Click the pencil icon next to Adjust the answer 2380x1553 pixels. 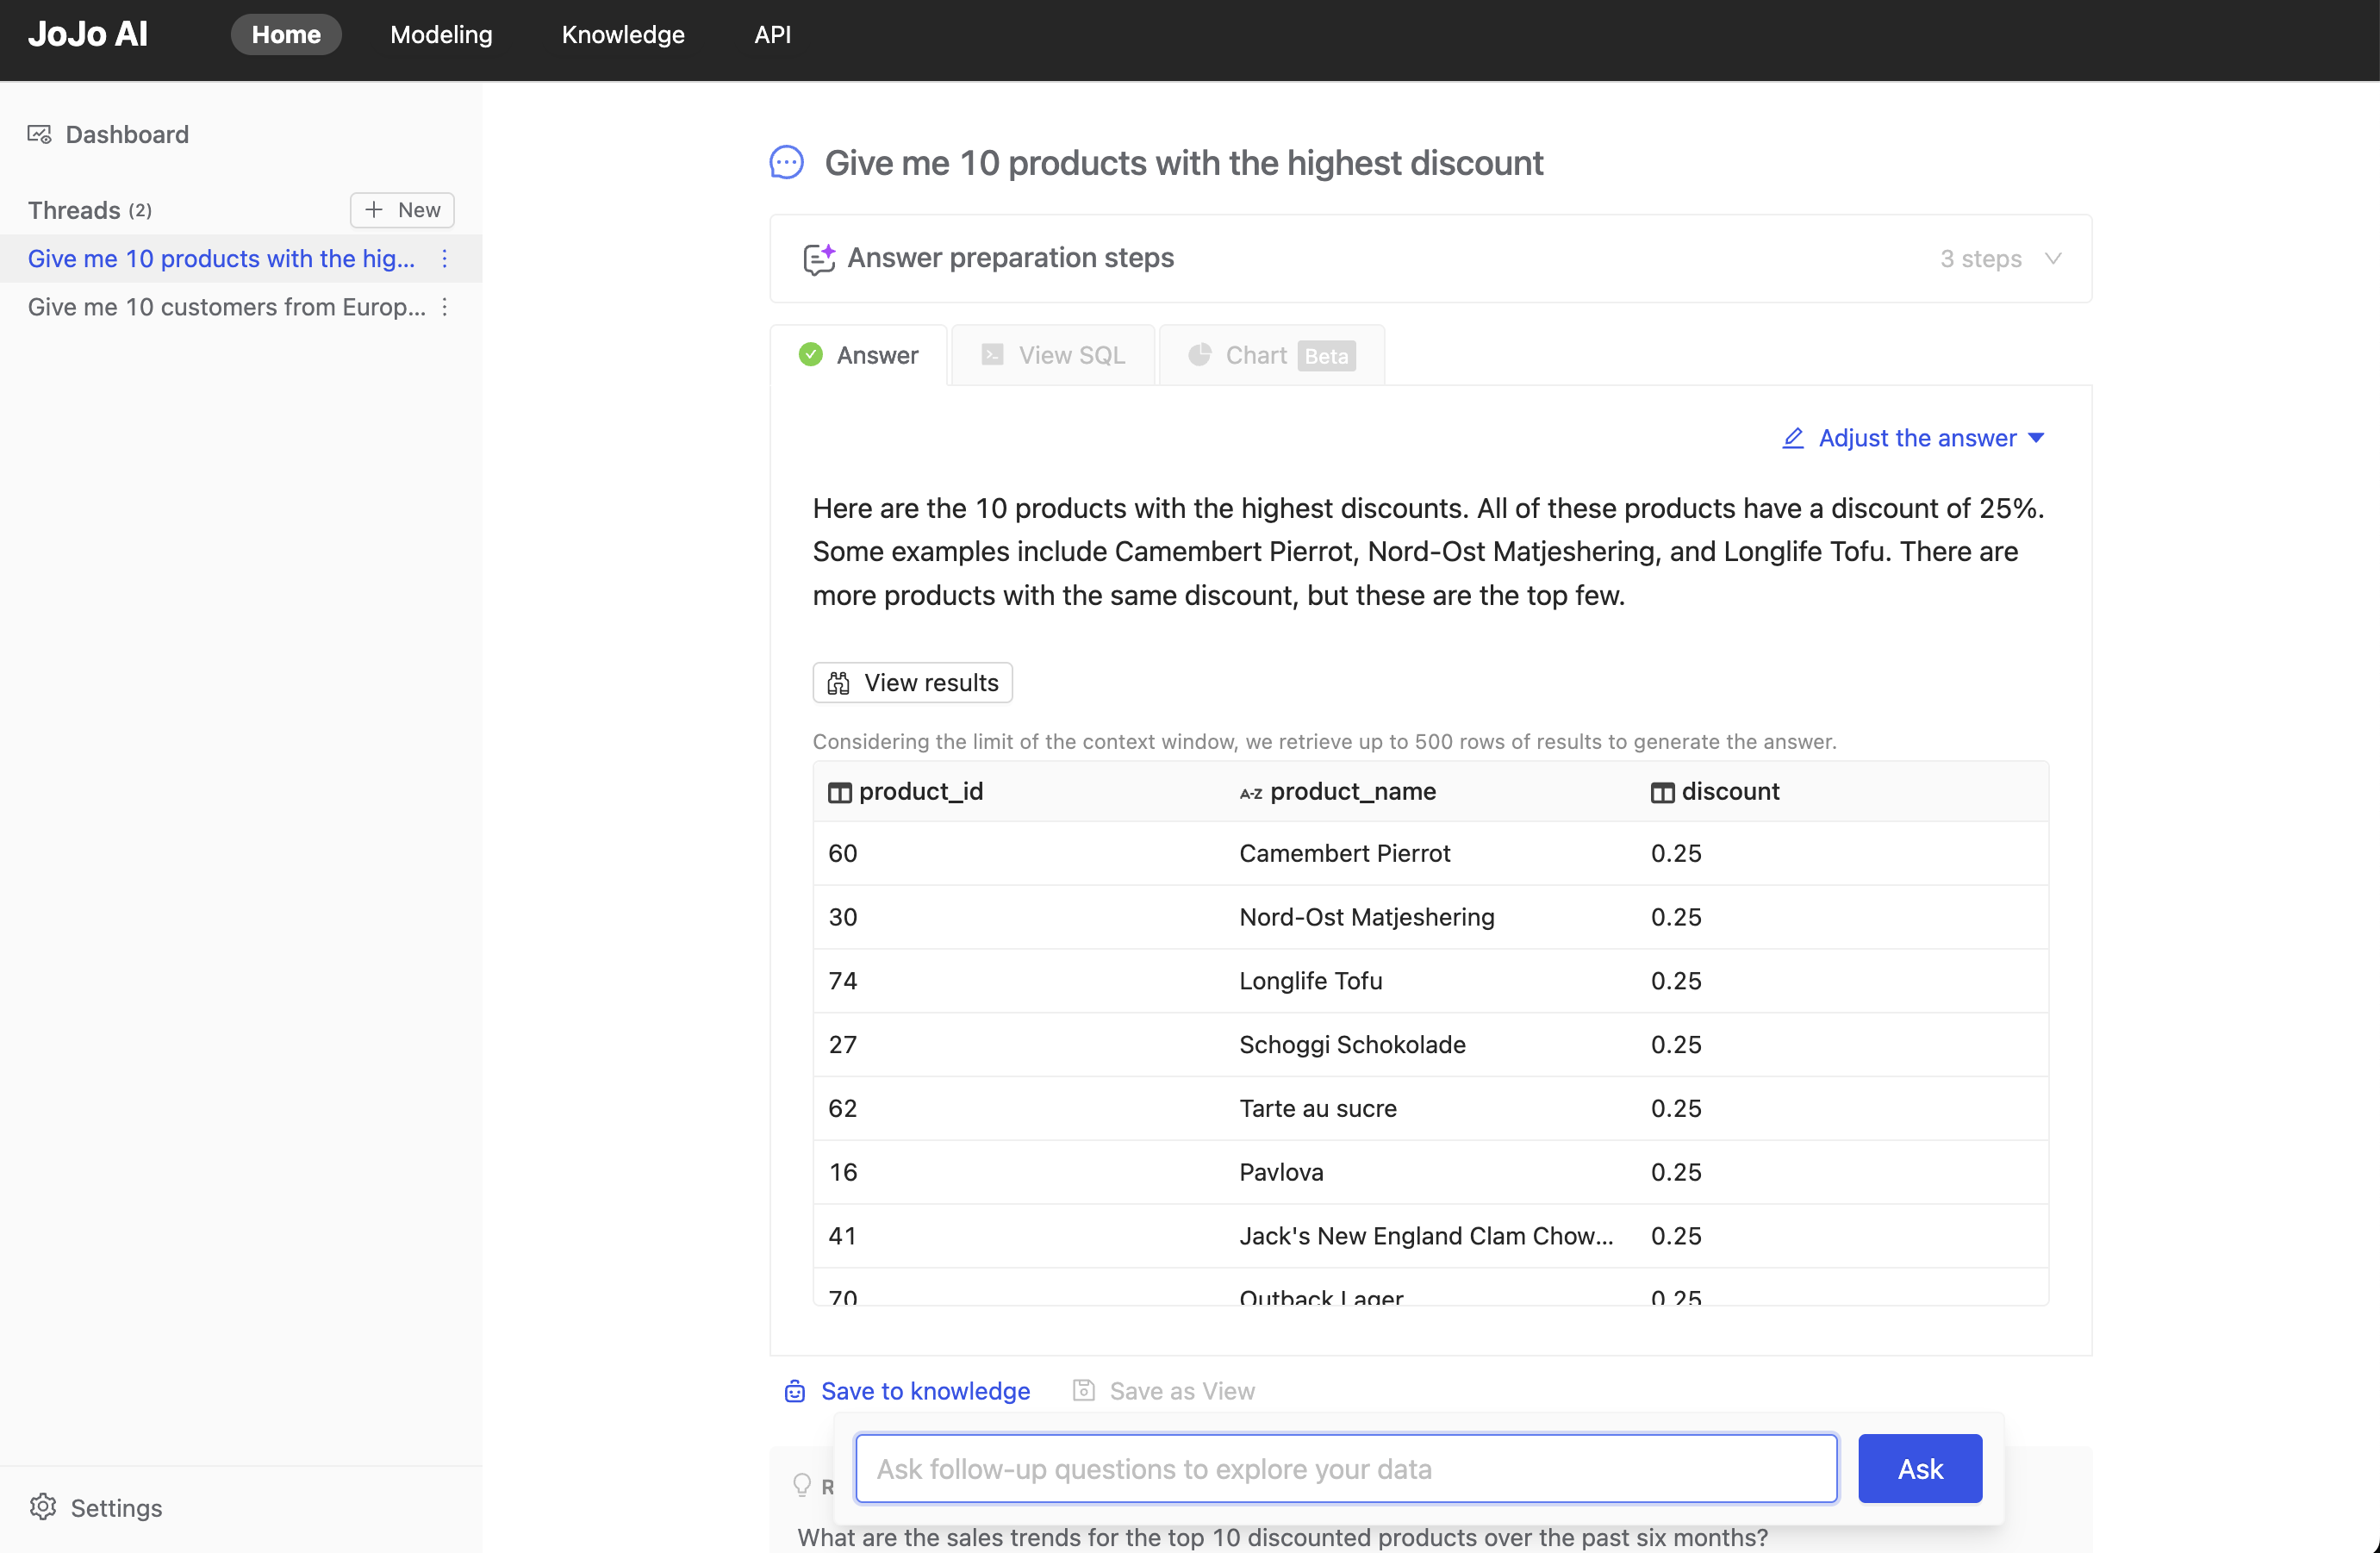point(1792,438)
